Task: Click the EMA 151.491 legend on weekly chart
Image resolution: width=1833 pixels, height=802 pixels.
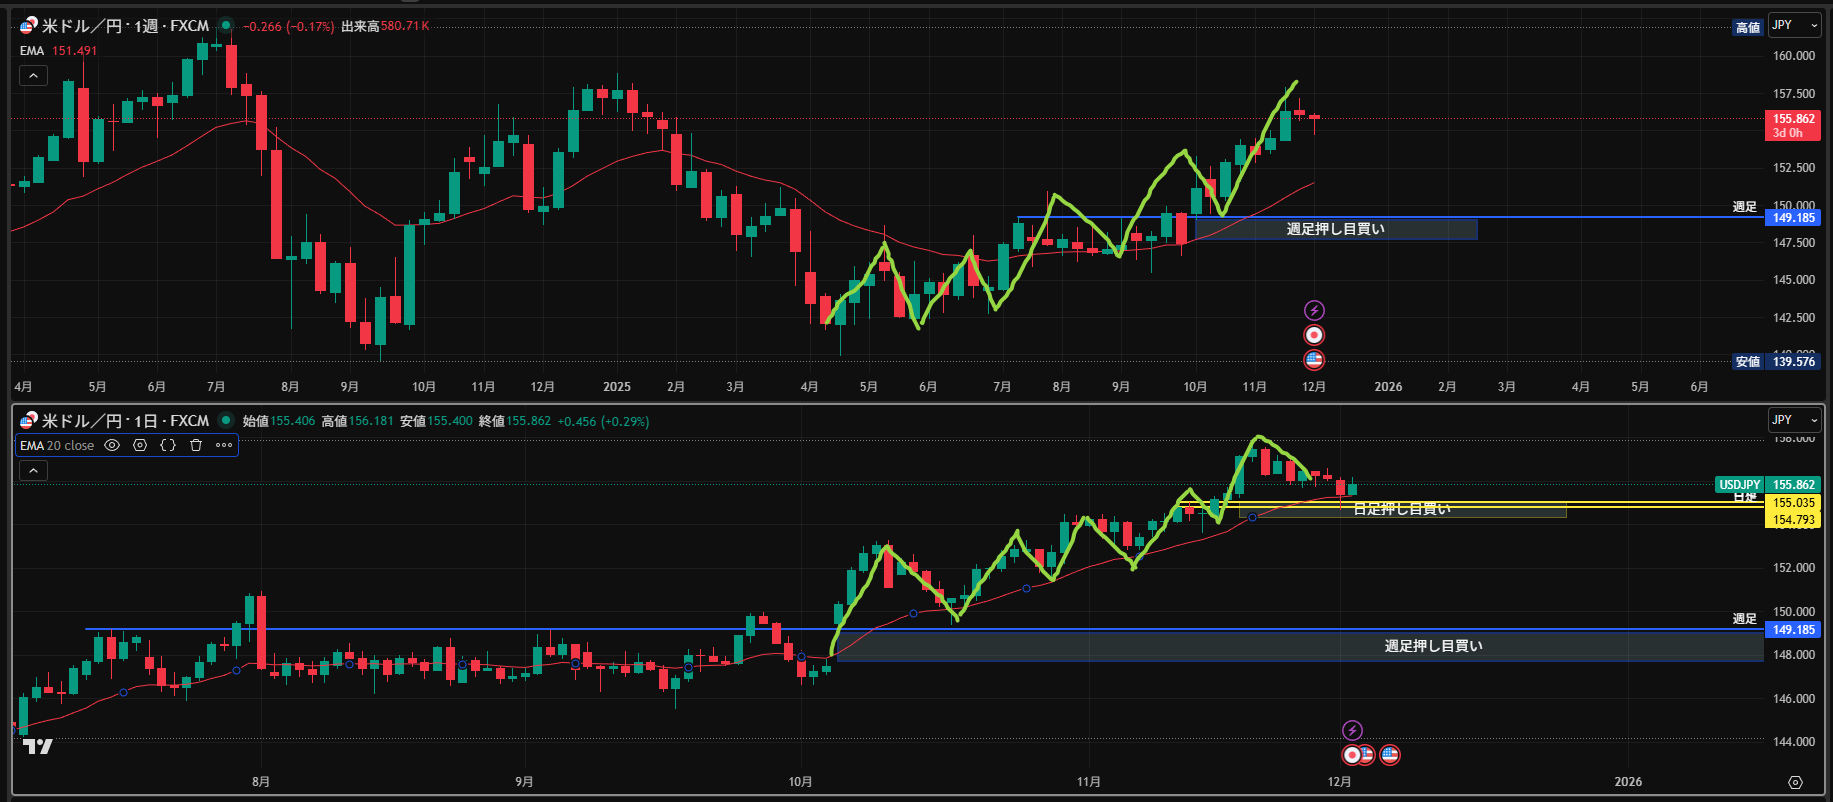Action: click(x=58, y=51)
